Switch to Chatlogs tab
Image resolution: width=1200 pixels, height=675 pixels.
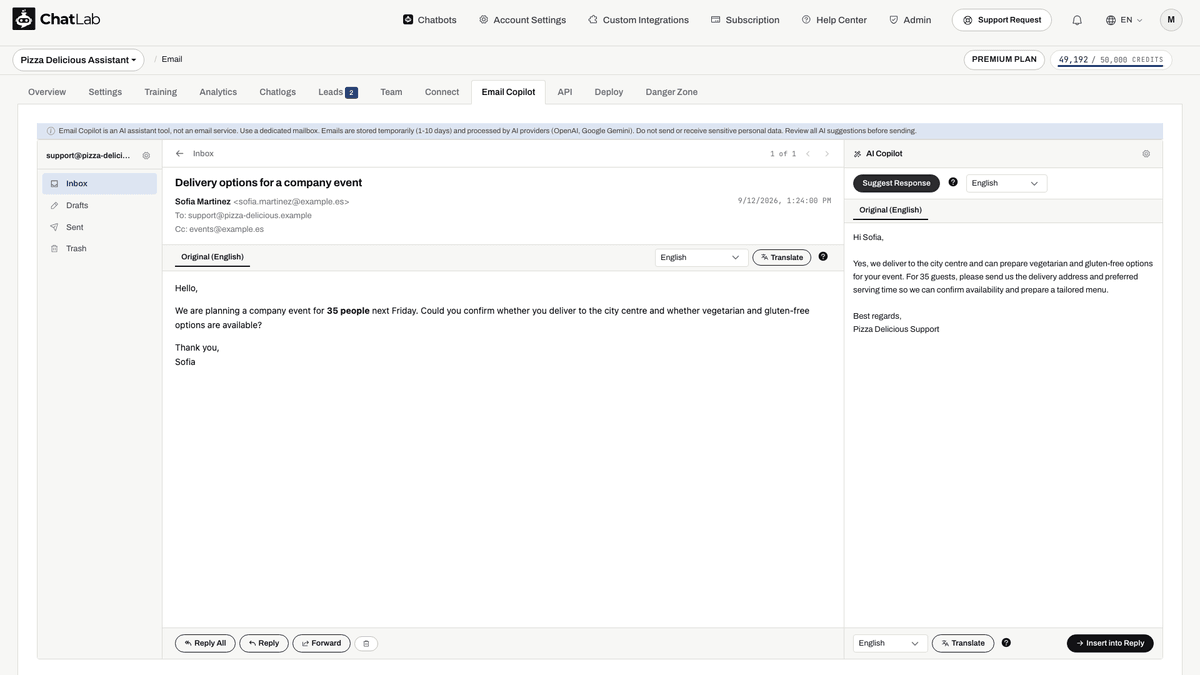278,92
